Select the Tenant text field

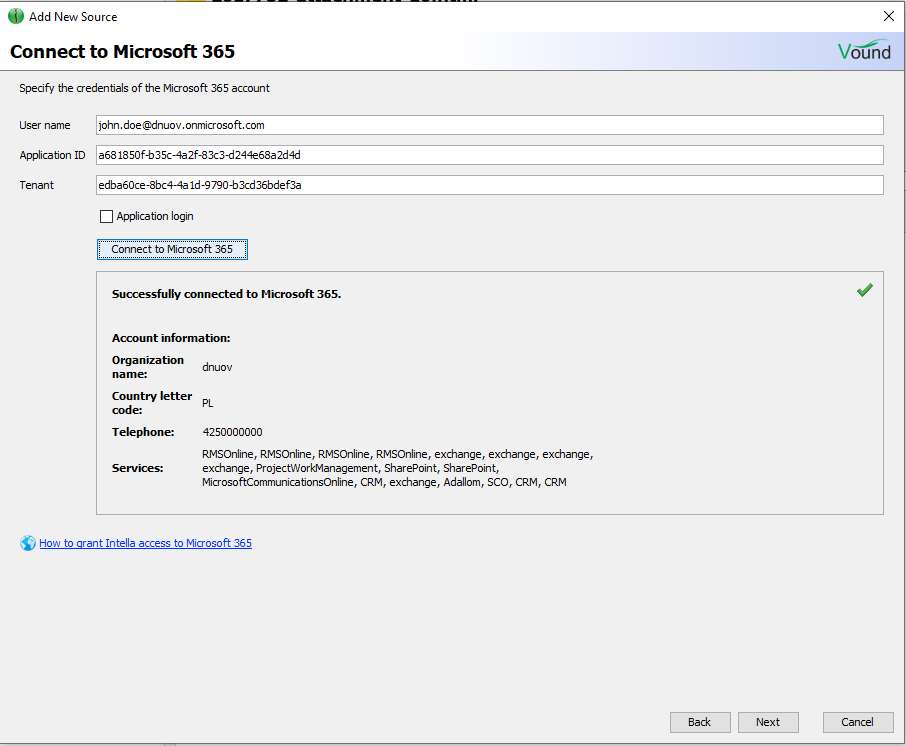pyautogui.click(x=489, y=185)
